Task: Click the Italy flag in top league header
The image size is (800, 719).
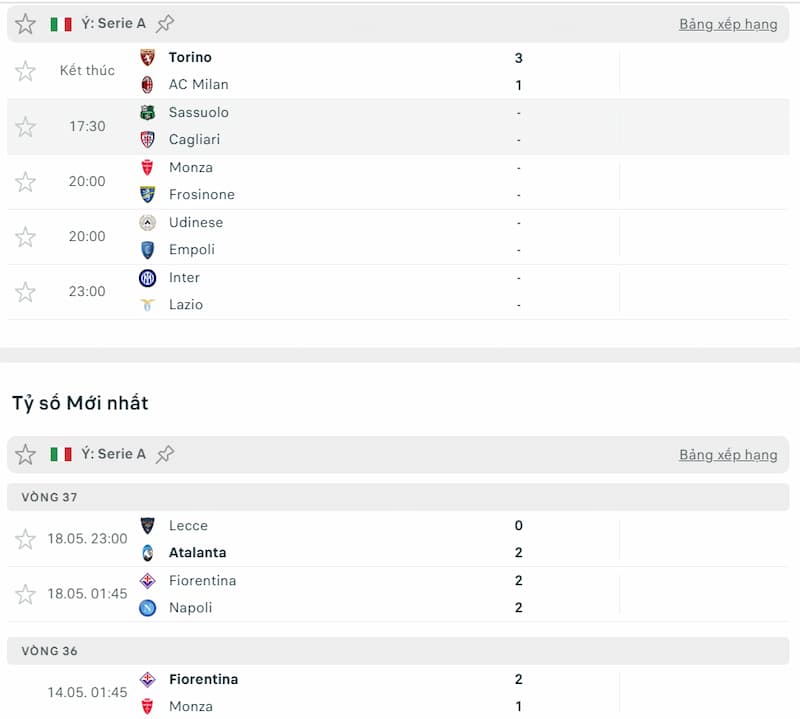Action: point(61,24)
